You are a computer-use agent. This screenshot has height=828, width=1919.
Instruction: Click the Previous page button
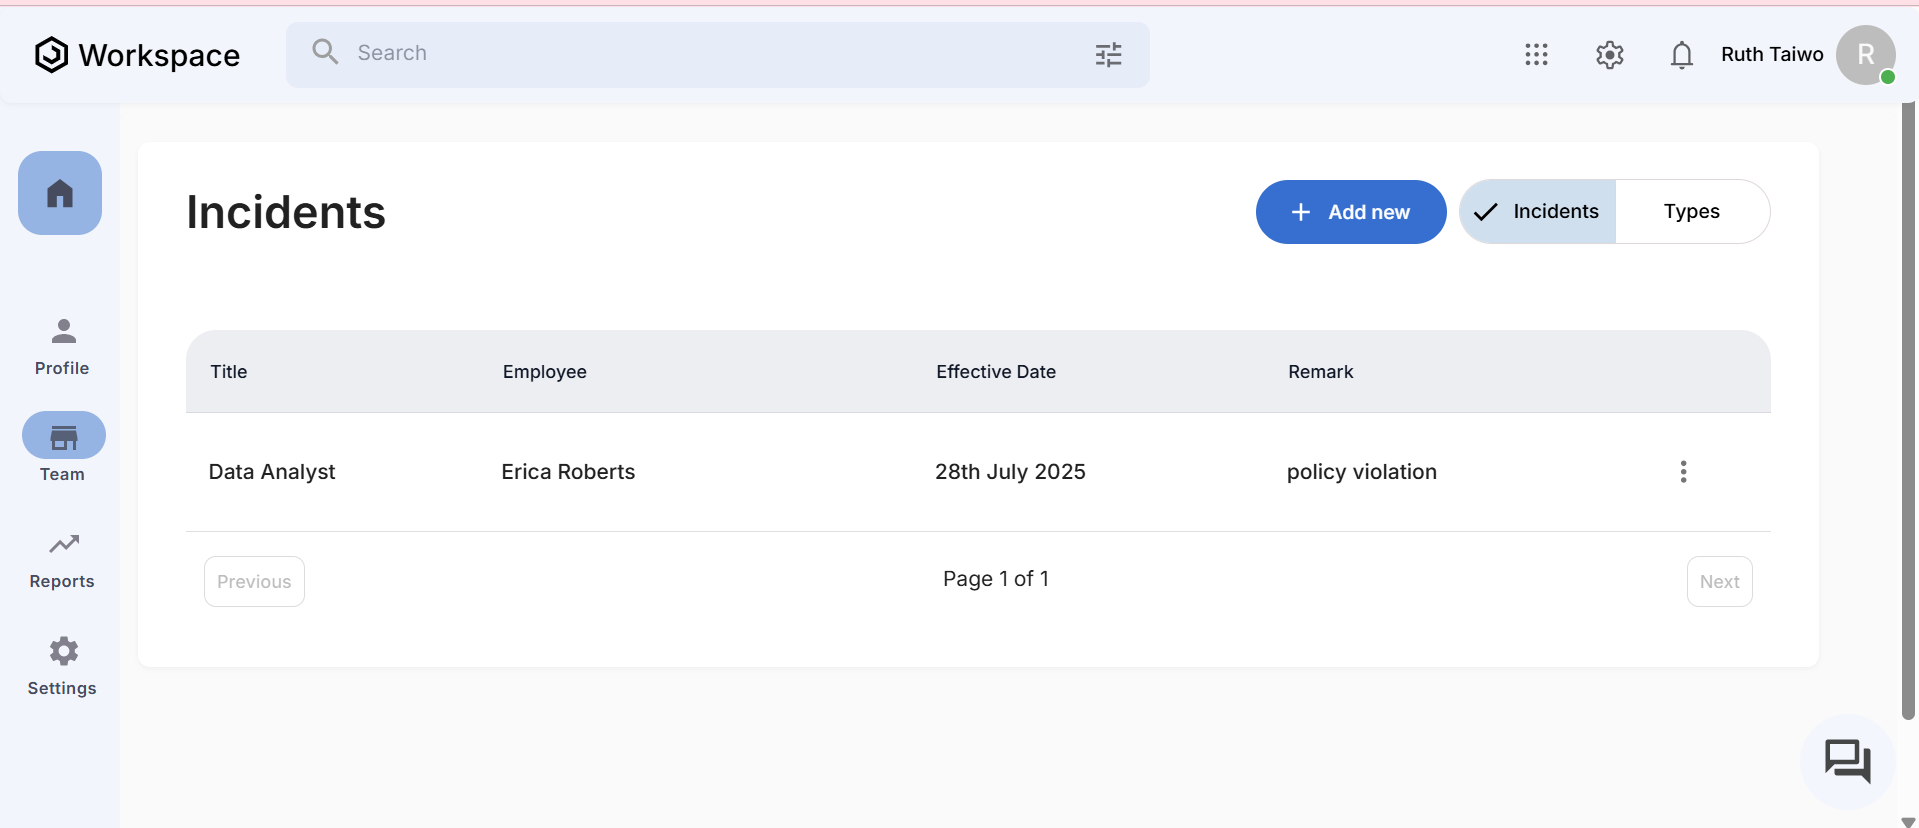(254, 582)
